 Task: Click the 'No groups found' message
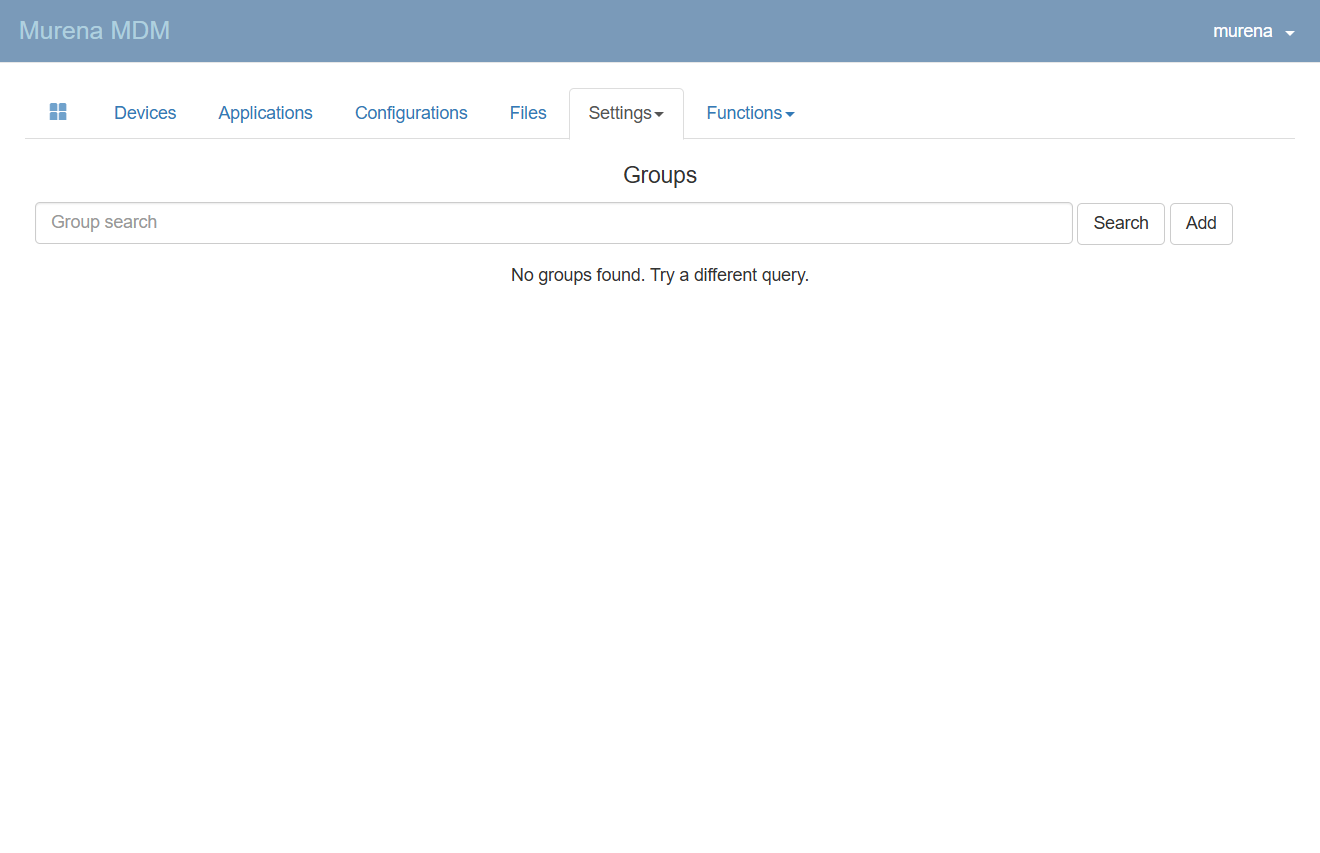[659, 275]
